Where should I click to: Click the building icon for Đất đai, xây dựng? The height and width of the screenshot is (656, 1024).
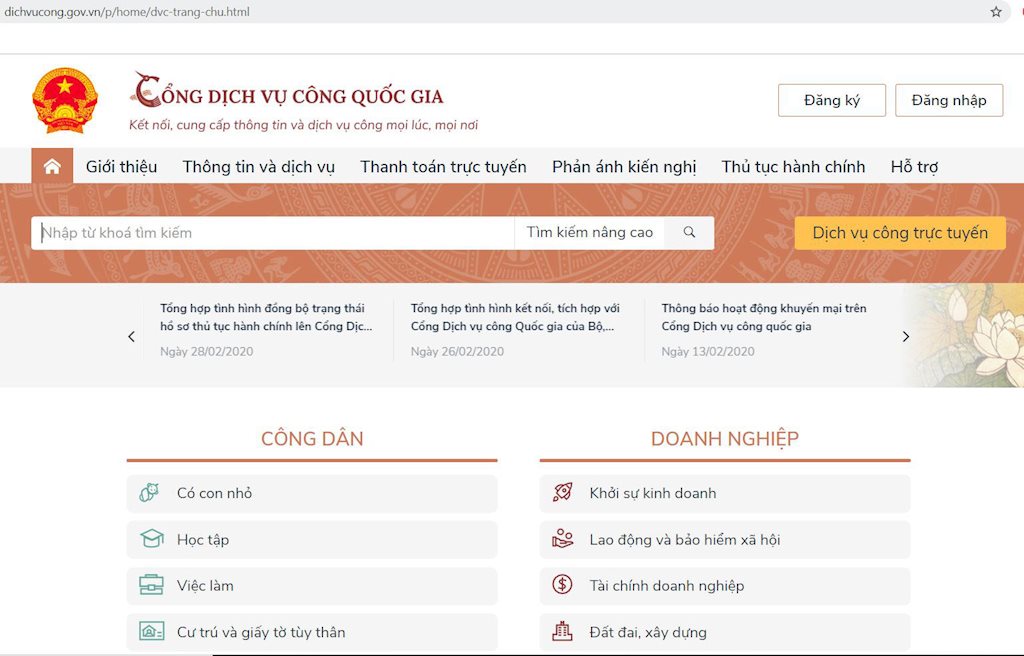coord(562,632)
